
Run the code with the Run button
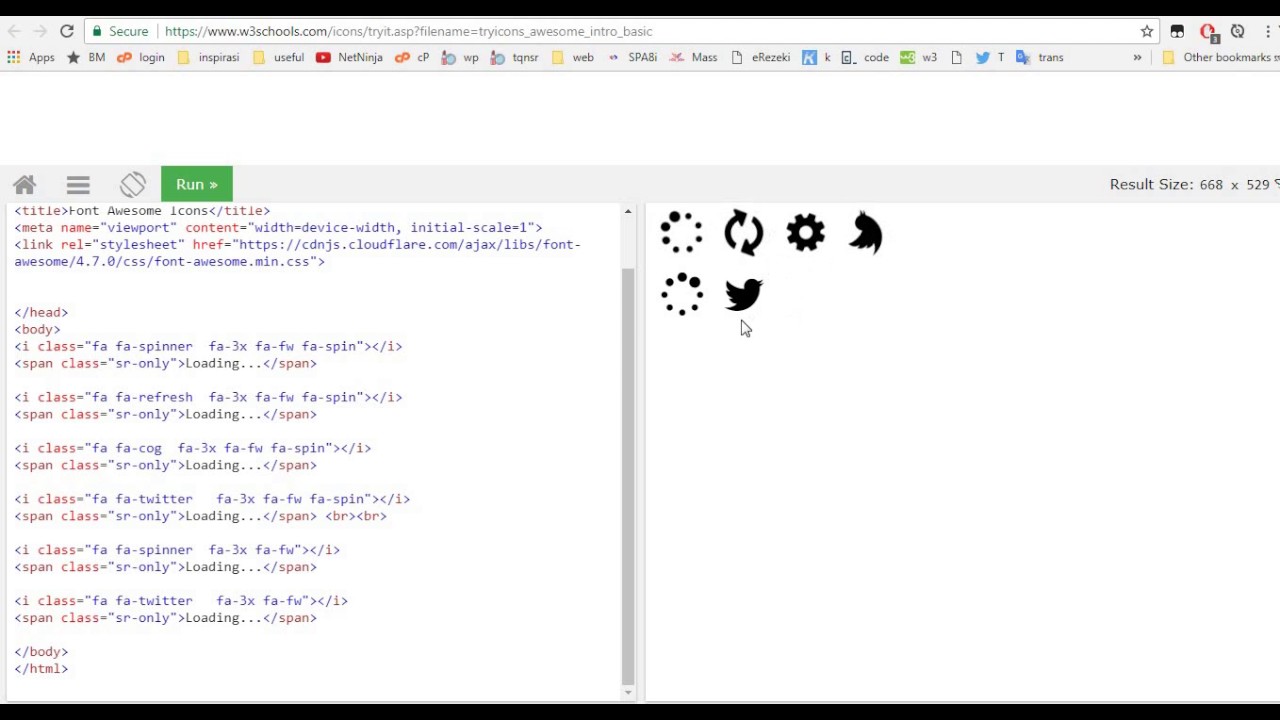[x=197, y=184]
